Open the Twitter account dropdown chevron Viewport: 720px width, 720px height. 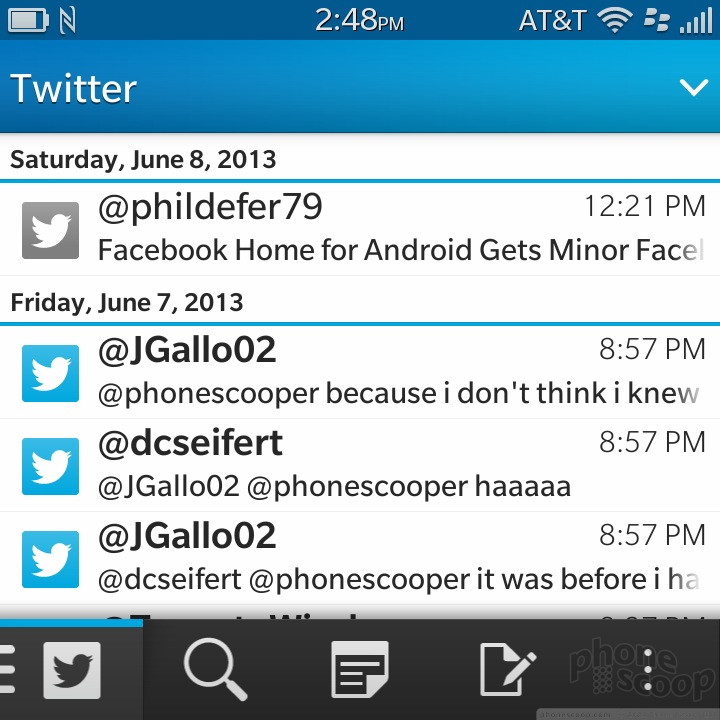pos(693,87)
